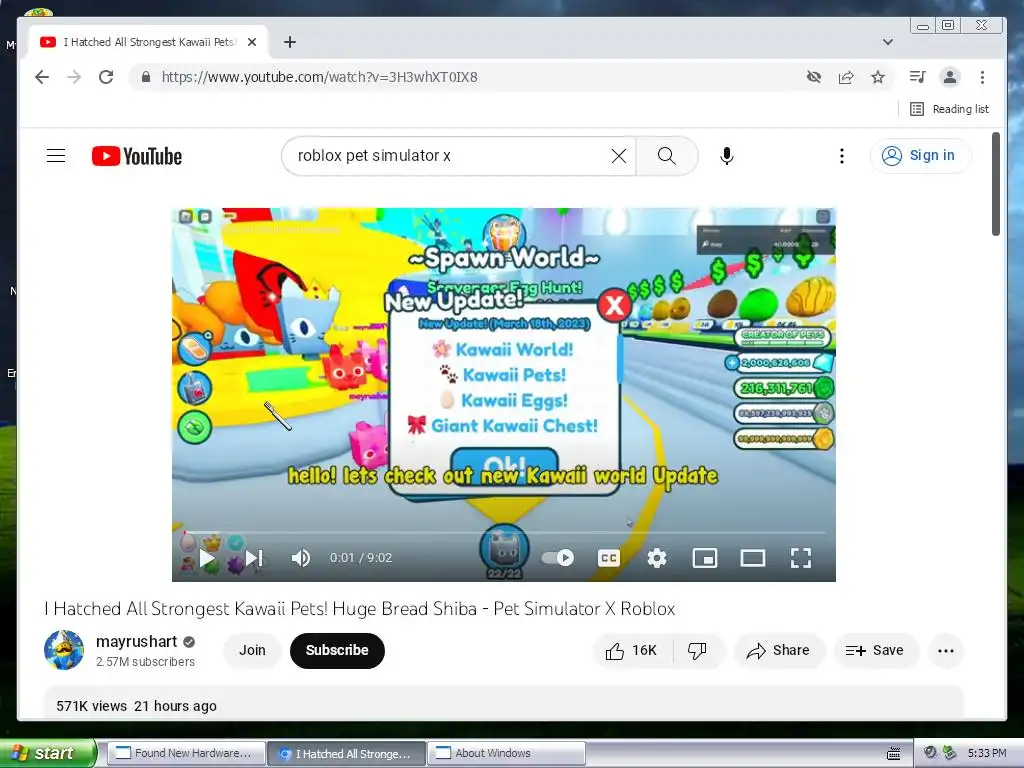1024x768 pixels.
Task: Open the media control icon in toolbar
Action: click(x=918, y=77)
